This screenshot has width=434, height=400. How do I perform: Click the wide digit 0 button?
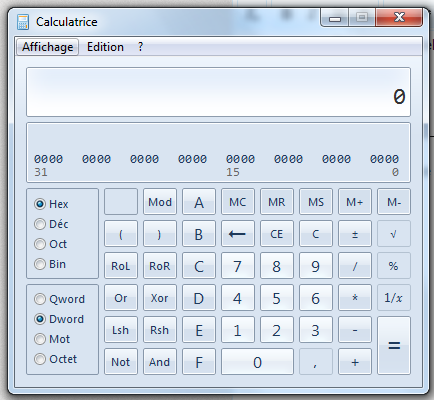point(257,362)
